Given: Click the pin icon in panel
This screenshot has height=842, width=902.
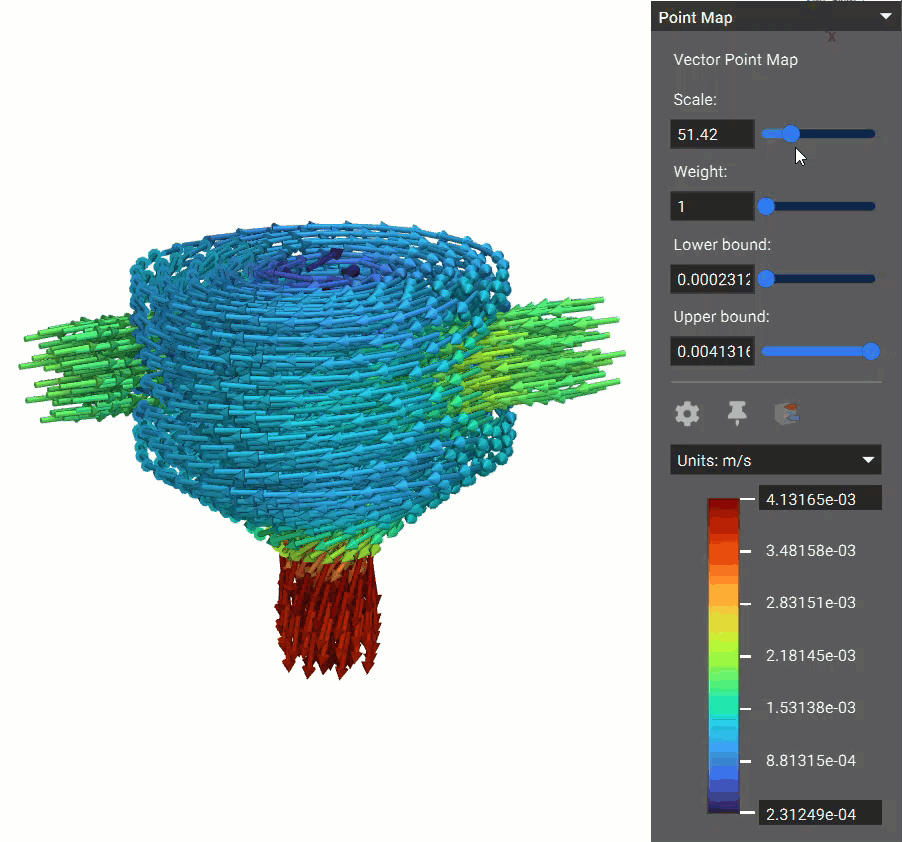Looking at the screenshot, I should (x=737, y=413).
